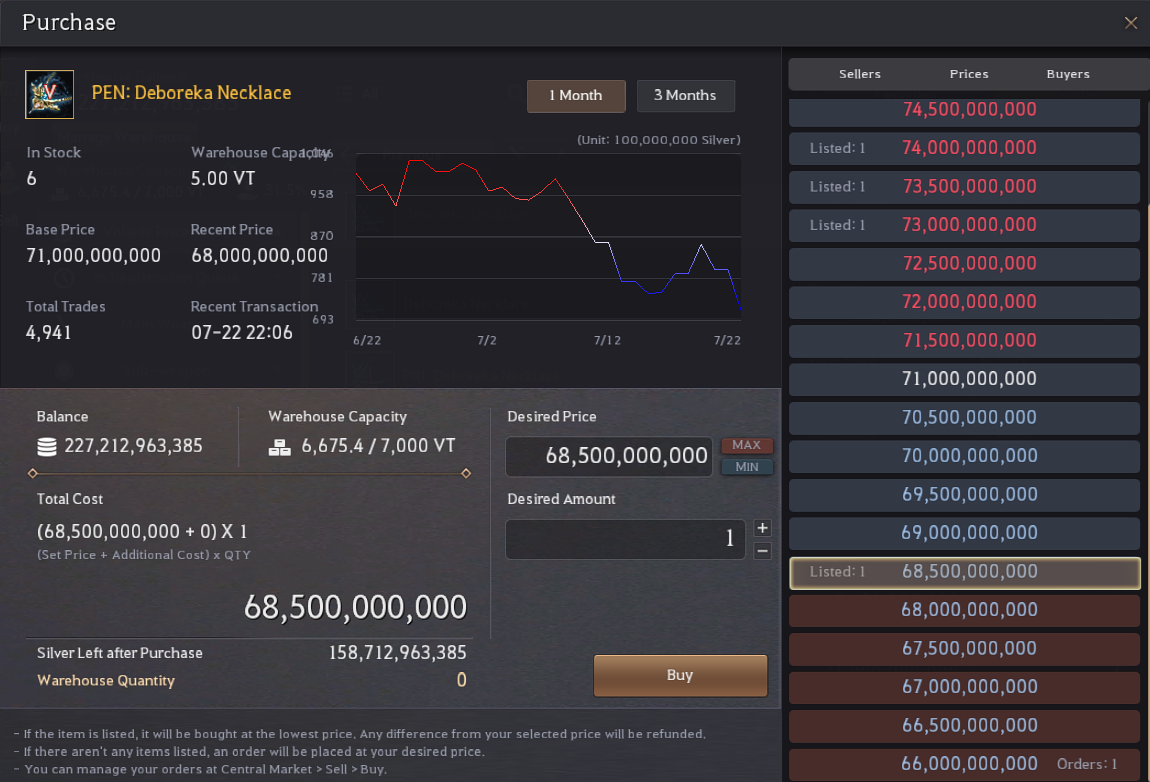The image size is (1150, 782).
Task: Click the Buy button
Action: [x=680, y=676]
